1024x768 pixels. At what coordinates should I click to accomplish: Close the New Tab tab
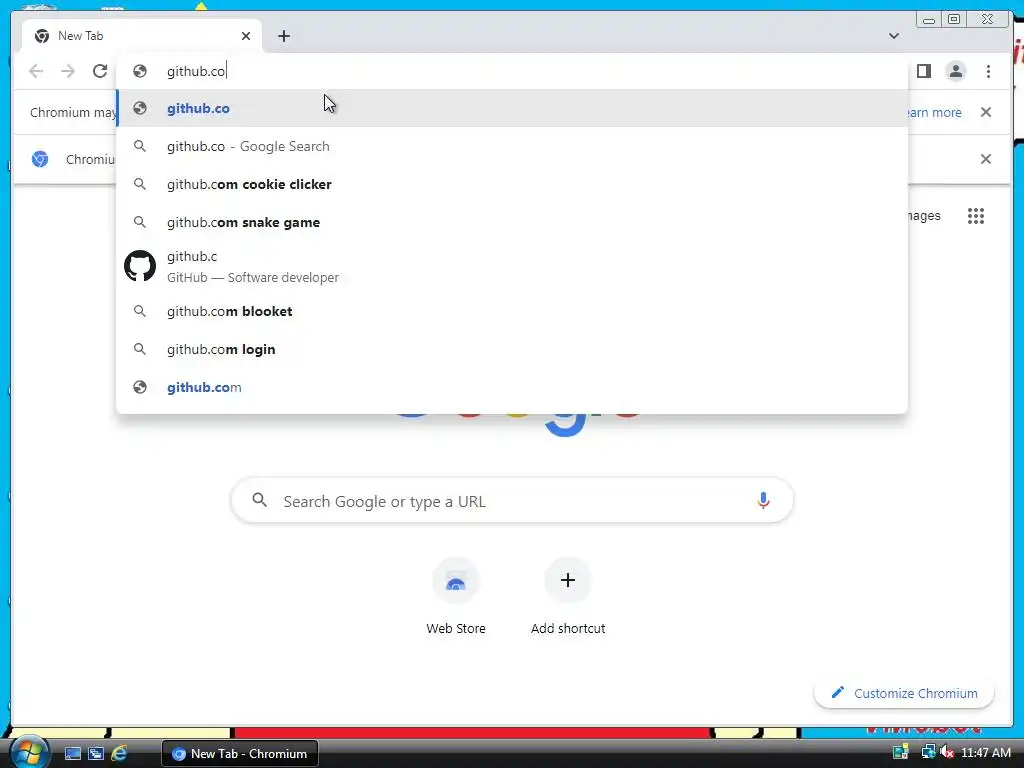pyautogui.click(x=246, y=36)
